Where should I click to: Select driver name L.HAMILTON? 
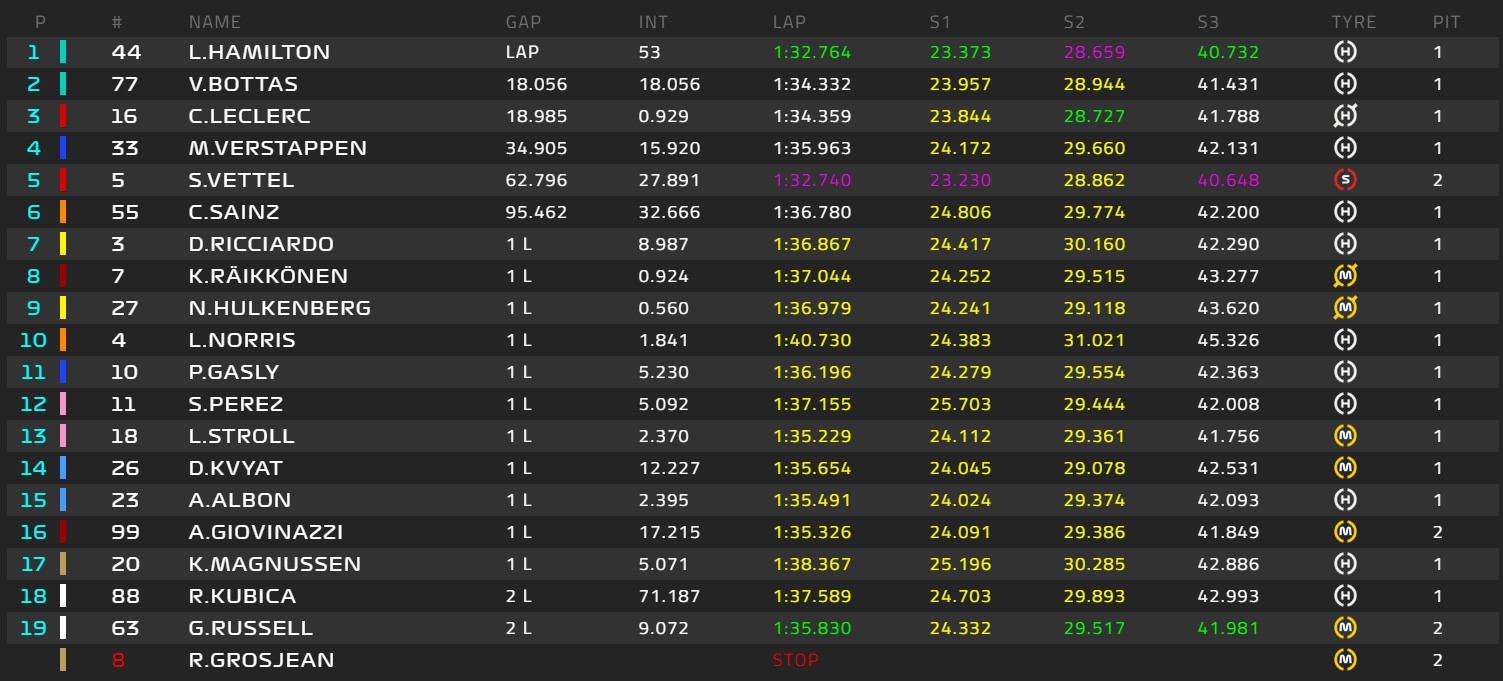tap(259, 52)
